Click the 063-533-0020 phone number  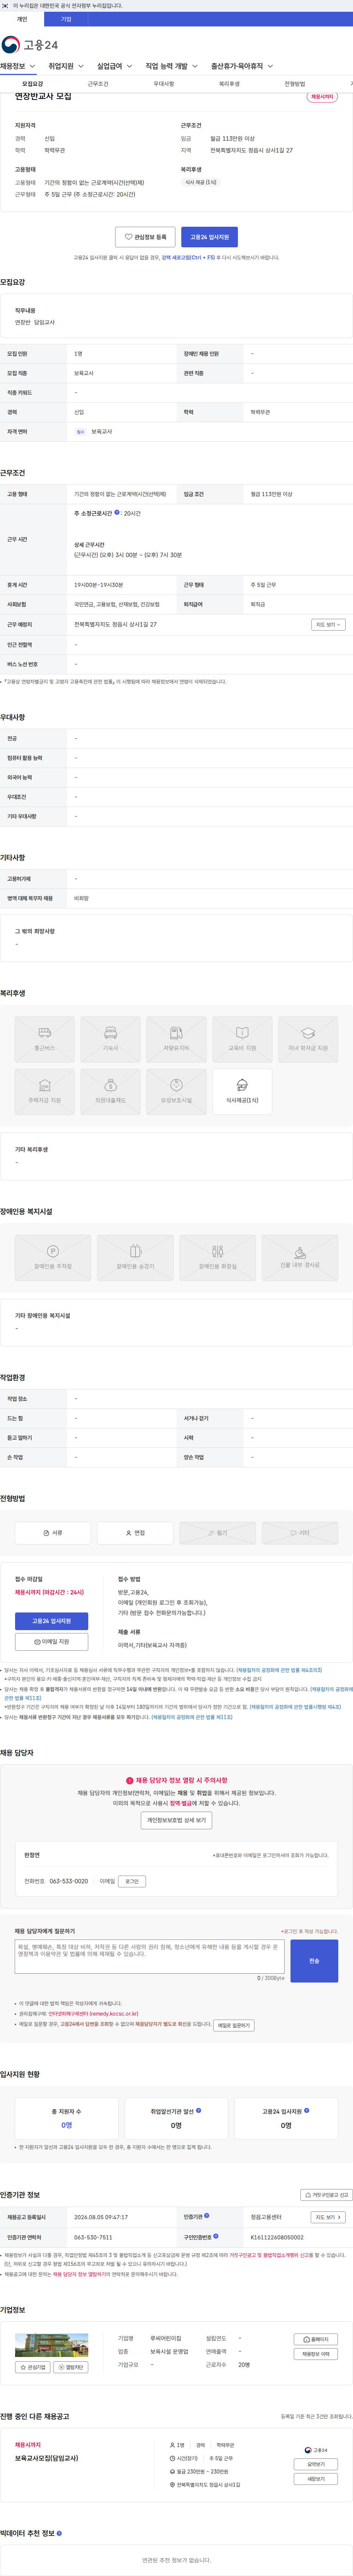[x=69, y=1881]
